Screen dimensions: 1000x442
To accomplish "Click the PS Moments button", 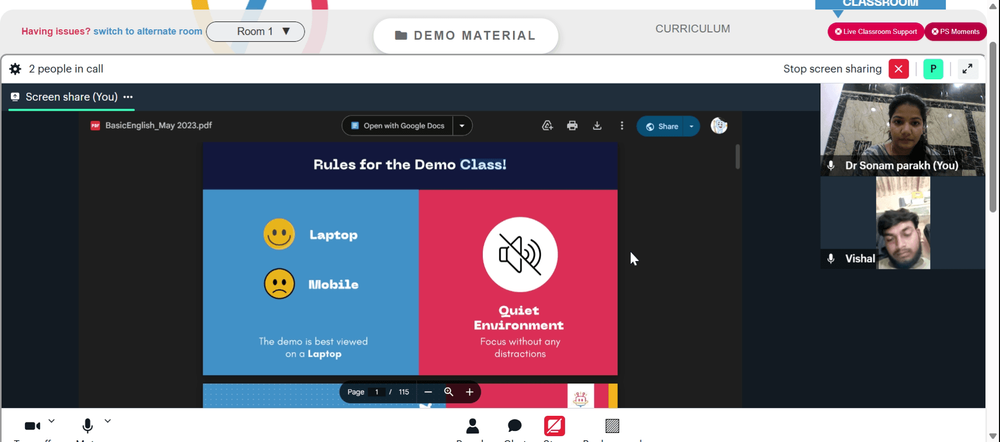I will click(x=955, y=31).
